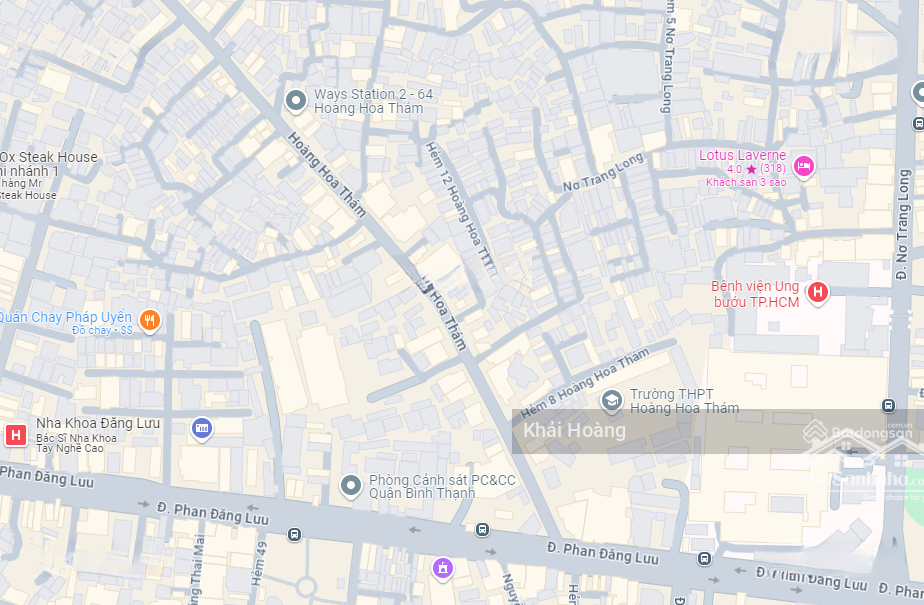Click the bus stop beside Trường THPT on Nơ Trang Long
The width and height of the screenshot is (924, 605).
coord(889,405)
